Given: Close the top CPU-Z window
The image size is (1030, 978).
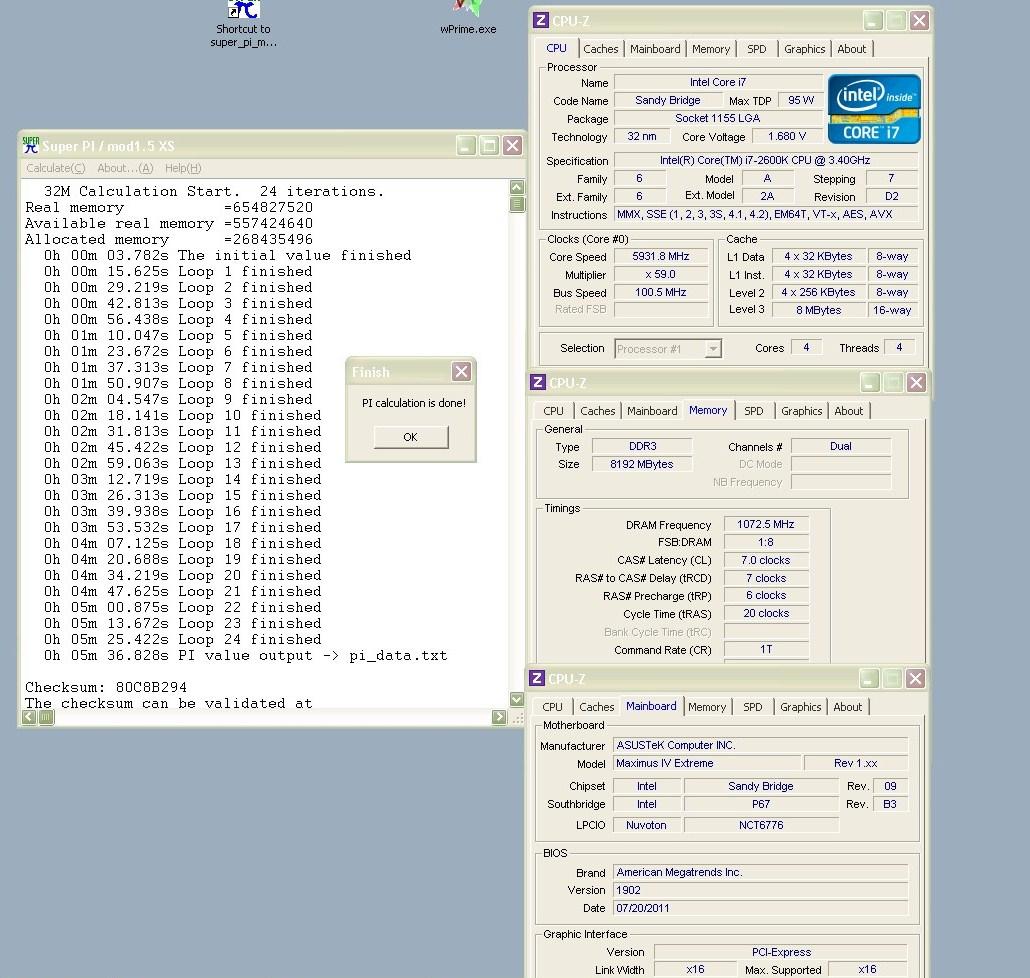Looking at the screenshot, I should [919, 20].
